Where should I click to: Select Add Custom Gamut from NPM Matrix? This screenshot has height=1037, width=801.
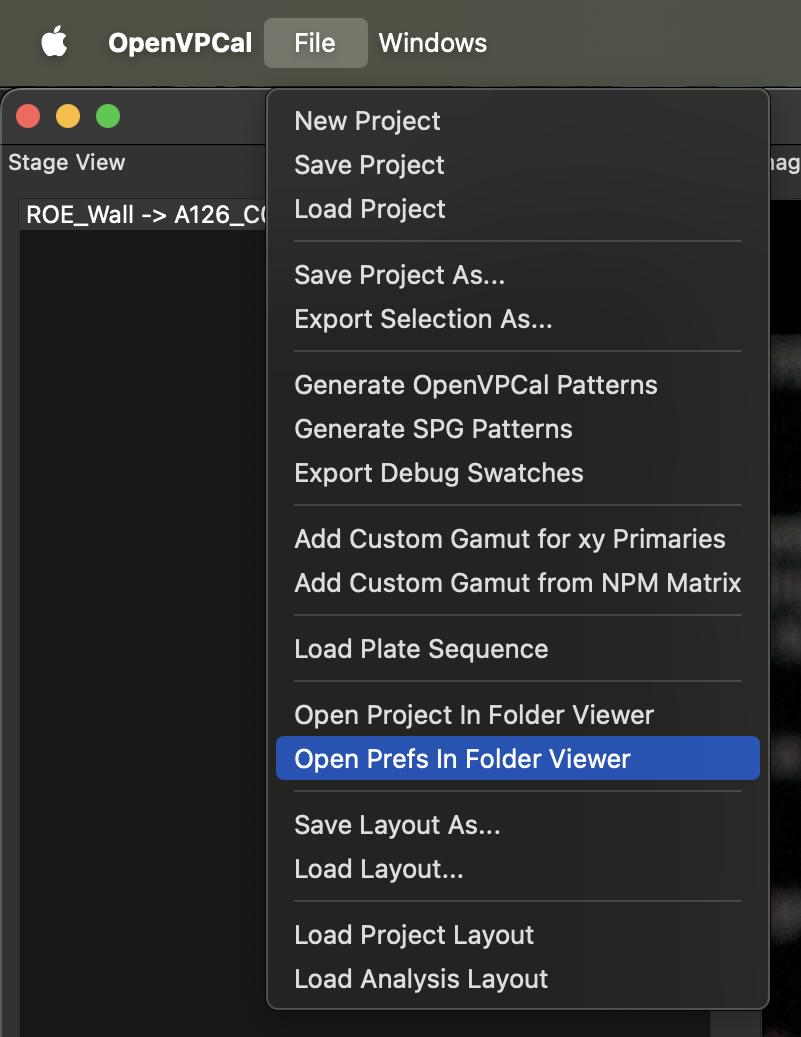pyautogui.click(x=518, y=583)
